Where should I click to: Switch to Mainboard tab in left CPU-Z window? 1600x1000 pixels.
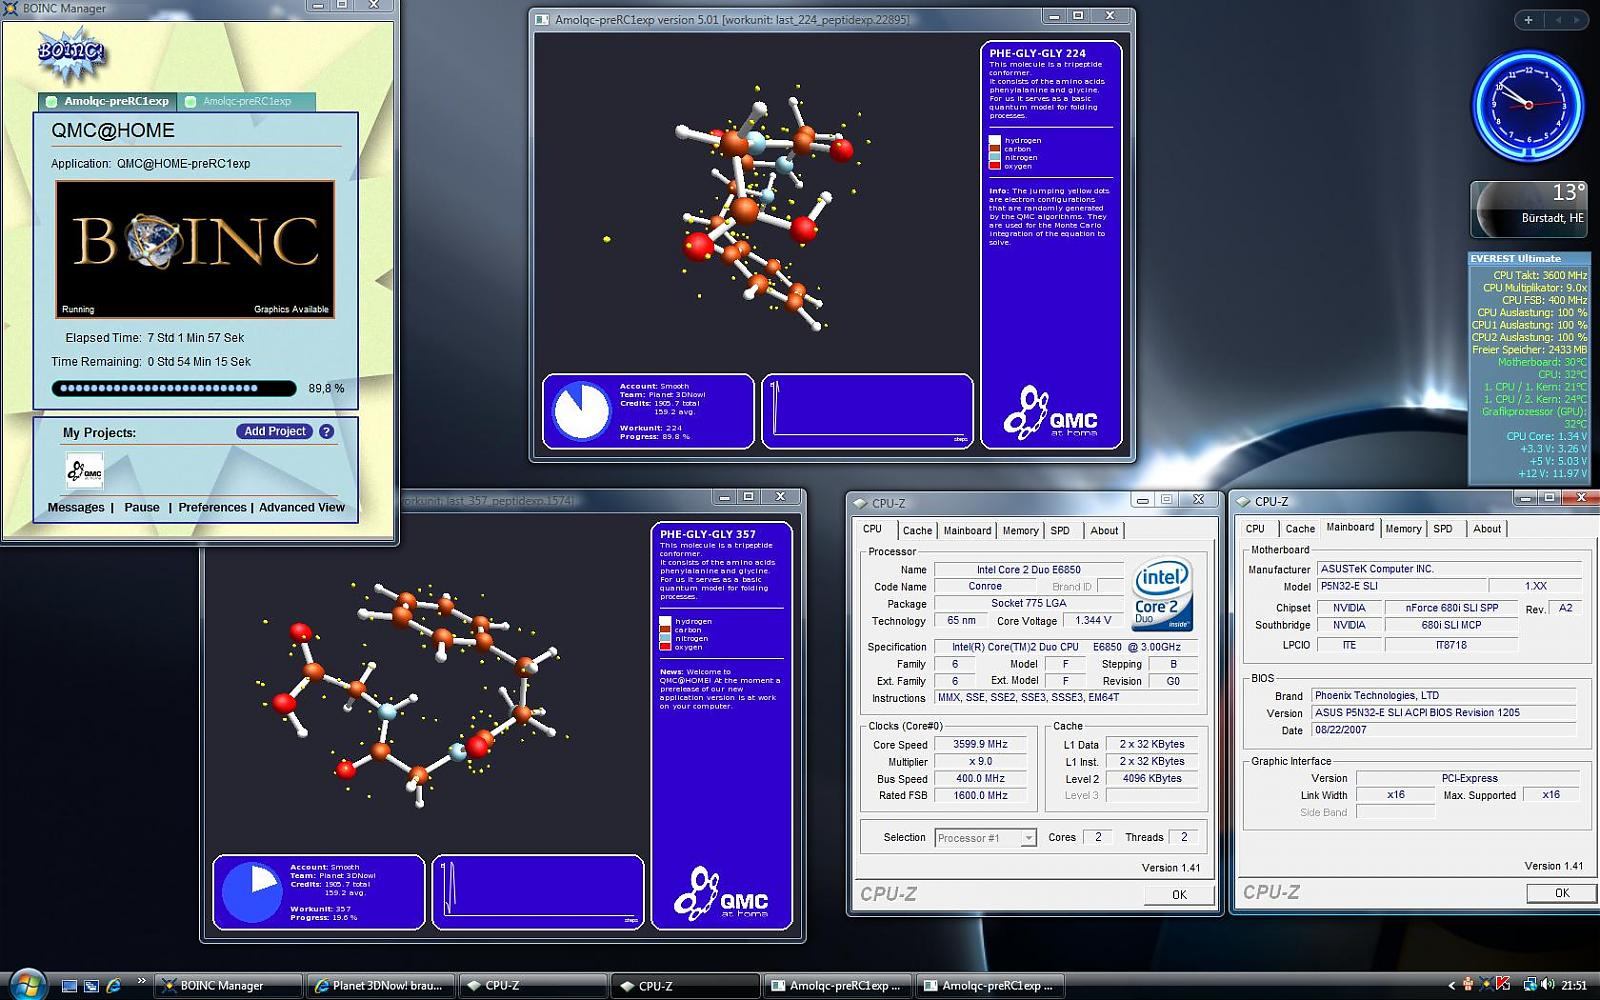click(x=967, y=531)
